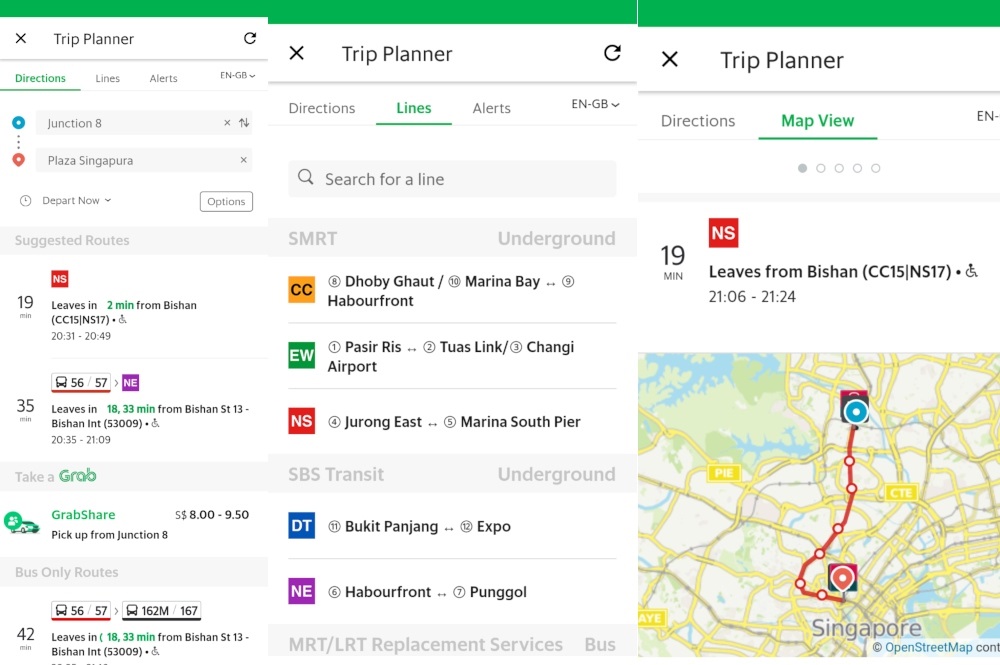This screenshot has width=1000, height=665.
Task: Open Directions tab beside Map View
Action: [x=698, y=121]
